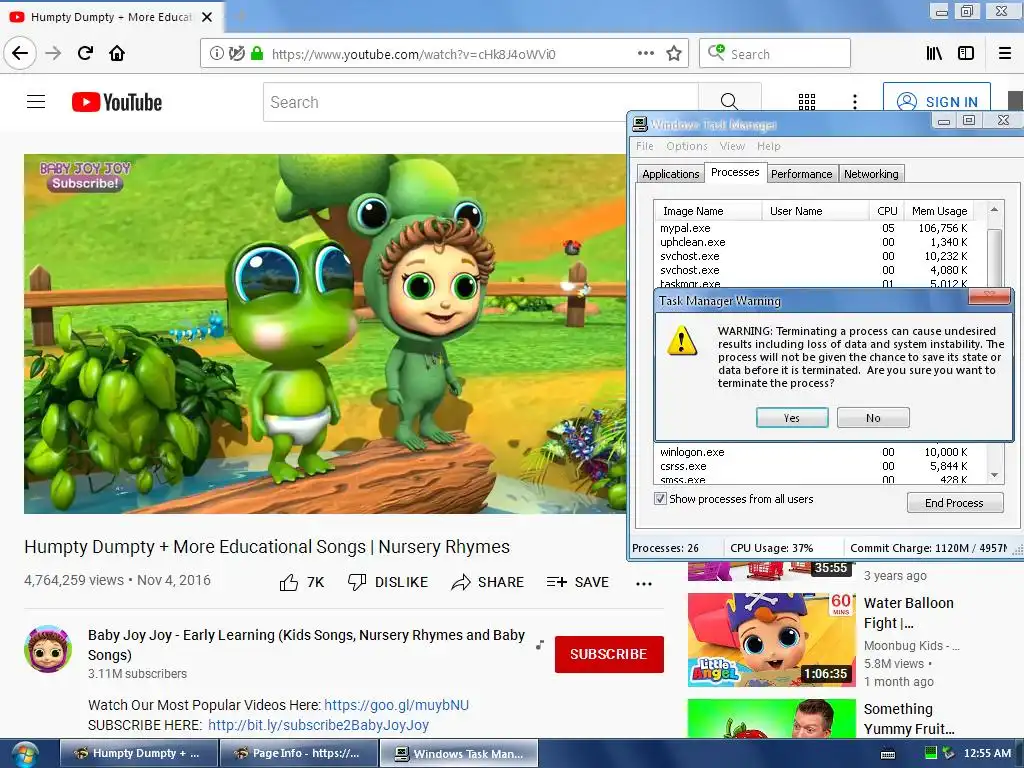The width and height of the screenshot is (1024, 768).
Task: Toggle Show processes from all users checkbox
Action: pyautogui.click(x=660, y=499)
